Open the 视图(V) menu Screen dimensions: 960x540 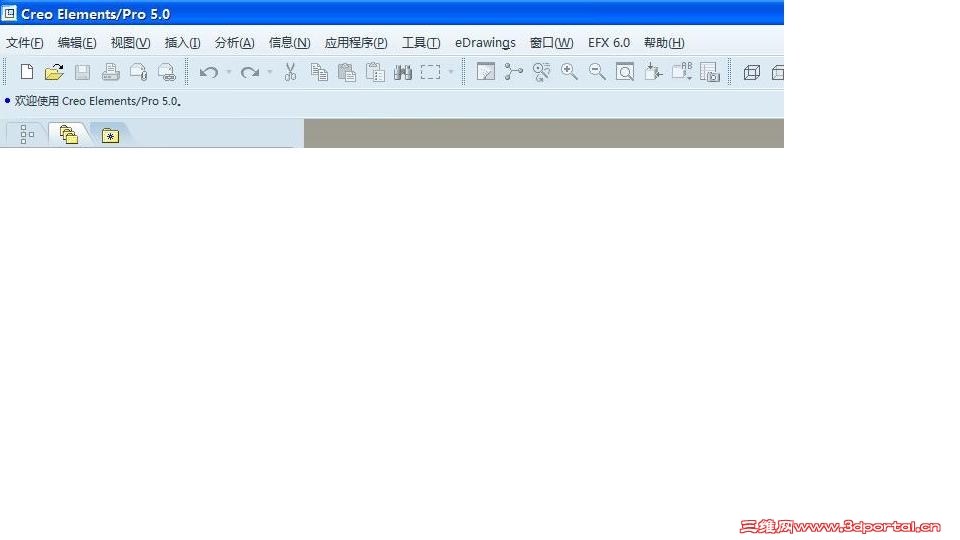[x=130, y=43]
